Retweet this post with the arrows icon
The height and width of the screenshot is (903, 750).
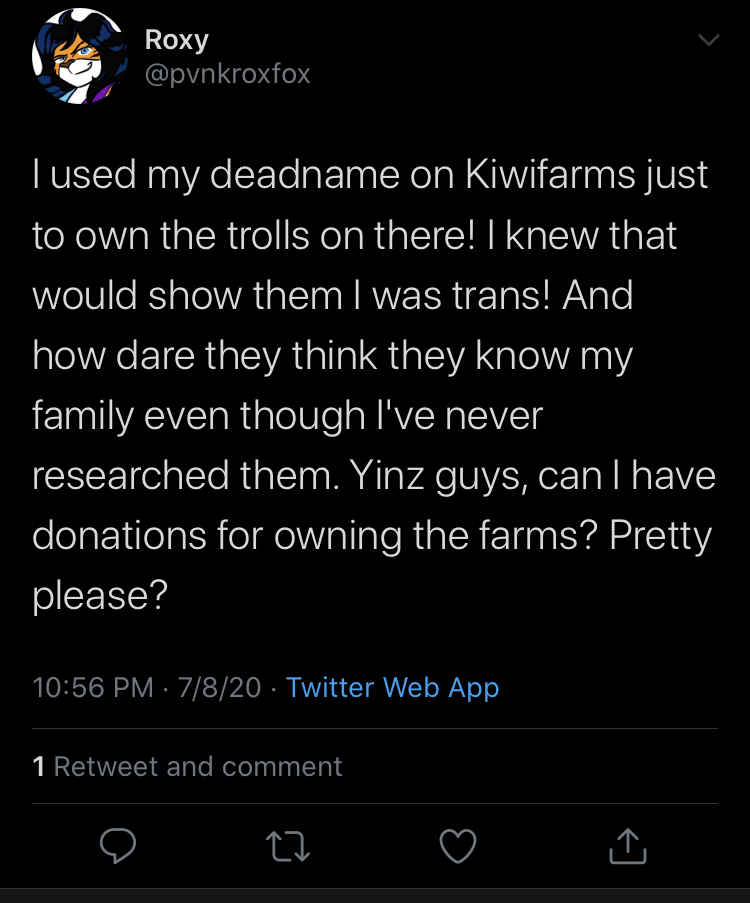(x=288, y=846)
